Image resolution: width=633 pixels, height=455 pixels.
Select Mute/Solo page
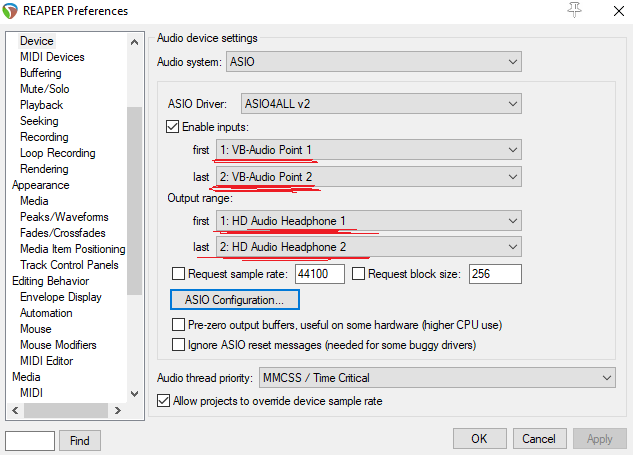click(x=44, y=89)
